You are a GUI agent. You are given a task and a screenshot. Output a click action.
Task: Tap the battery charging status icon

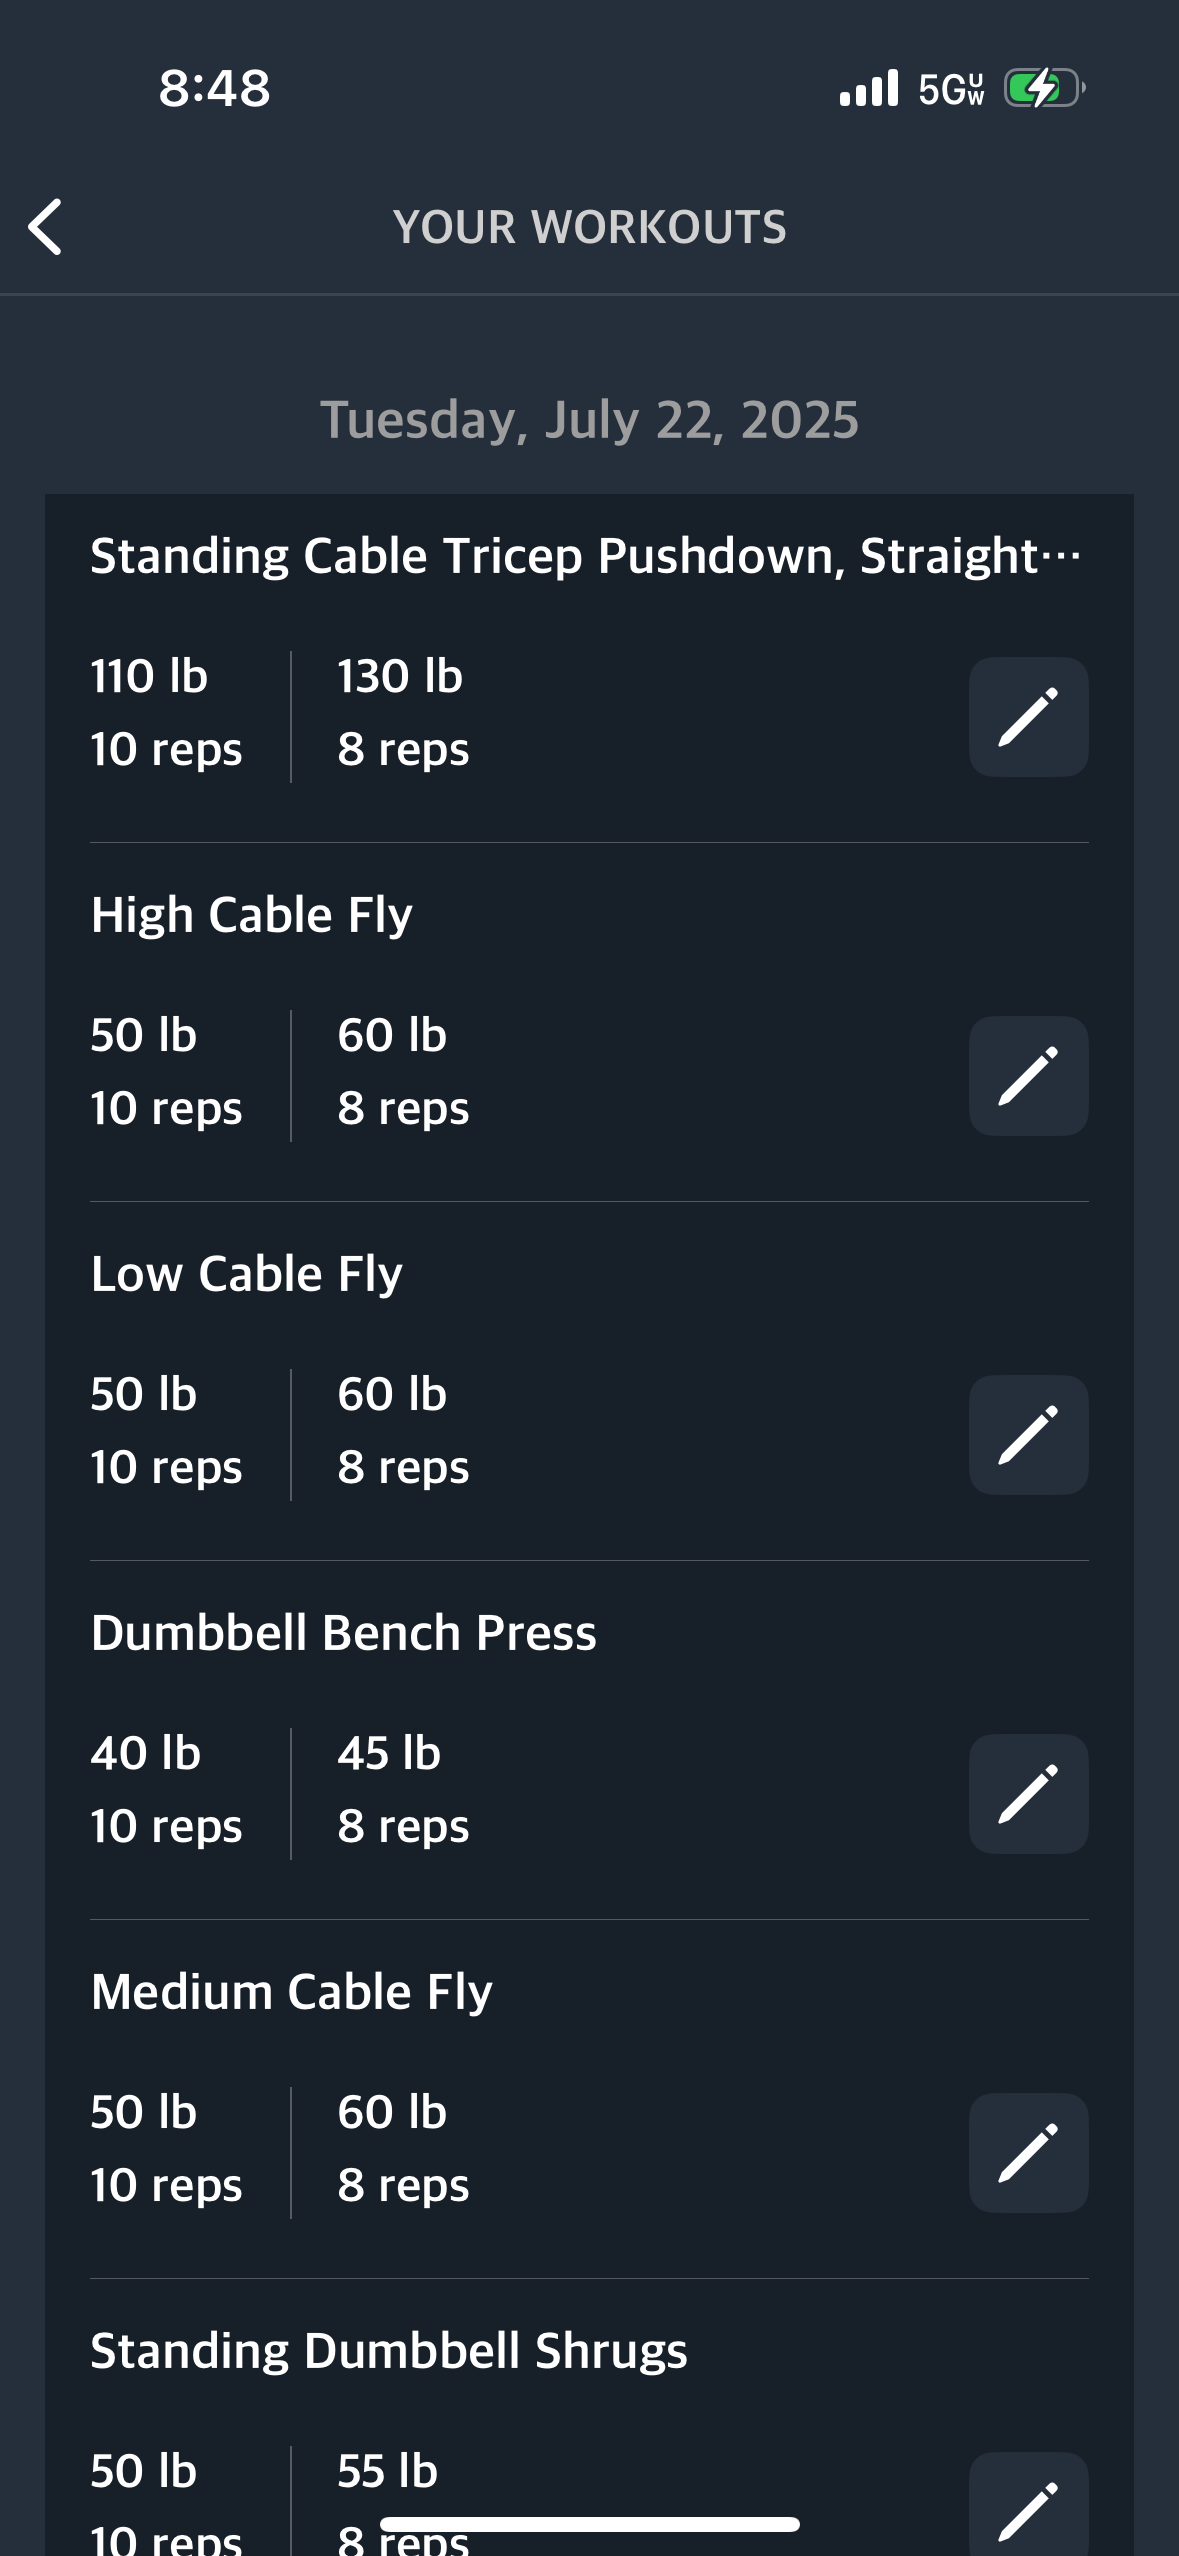[1045, 88]
